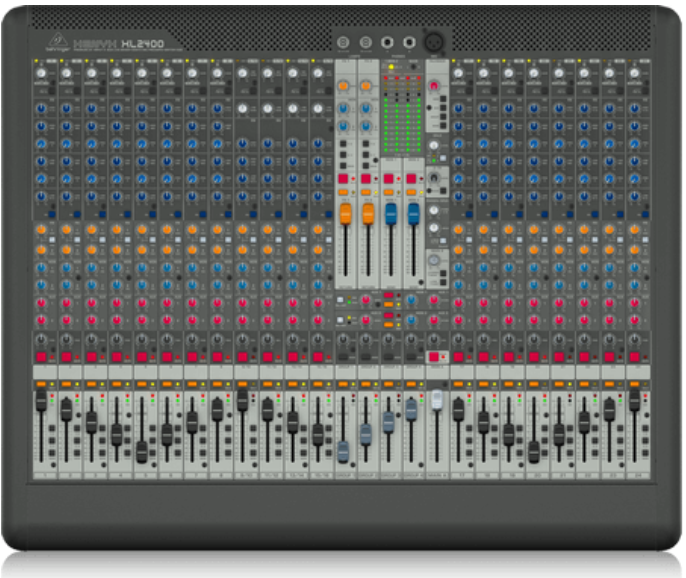Click the rightmost blue fader in the center section
Image resolution: width=686 pixels, height=578 pixels.
411,213
